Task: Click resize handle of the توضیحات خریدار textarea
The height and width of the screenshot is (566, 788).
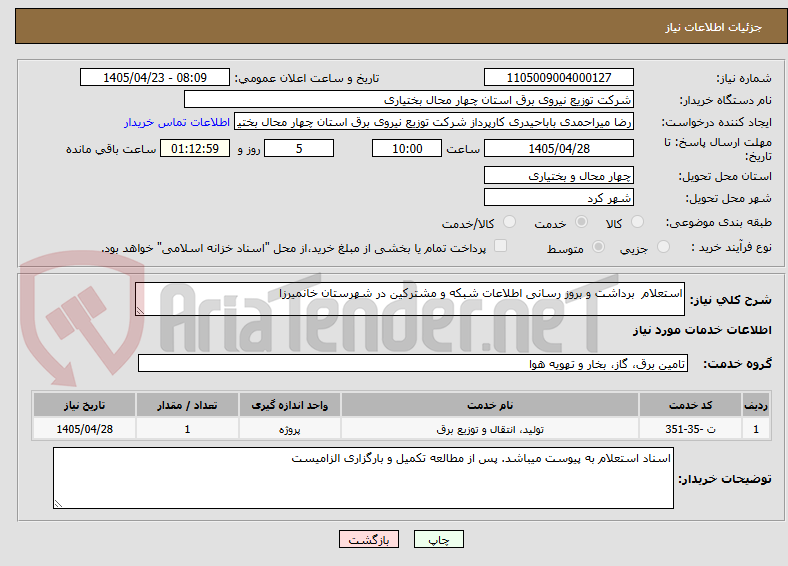Action: pos(58,503)
